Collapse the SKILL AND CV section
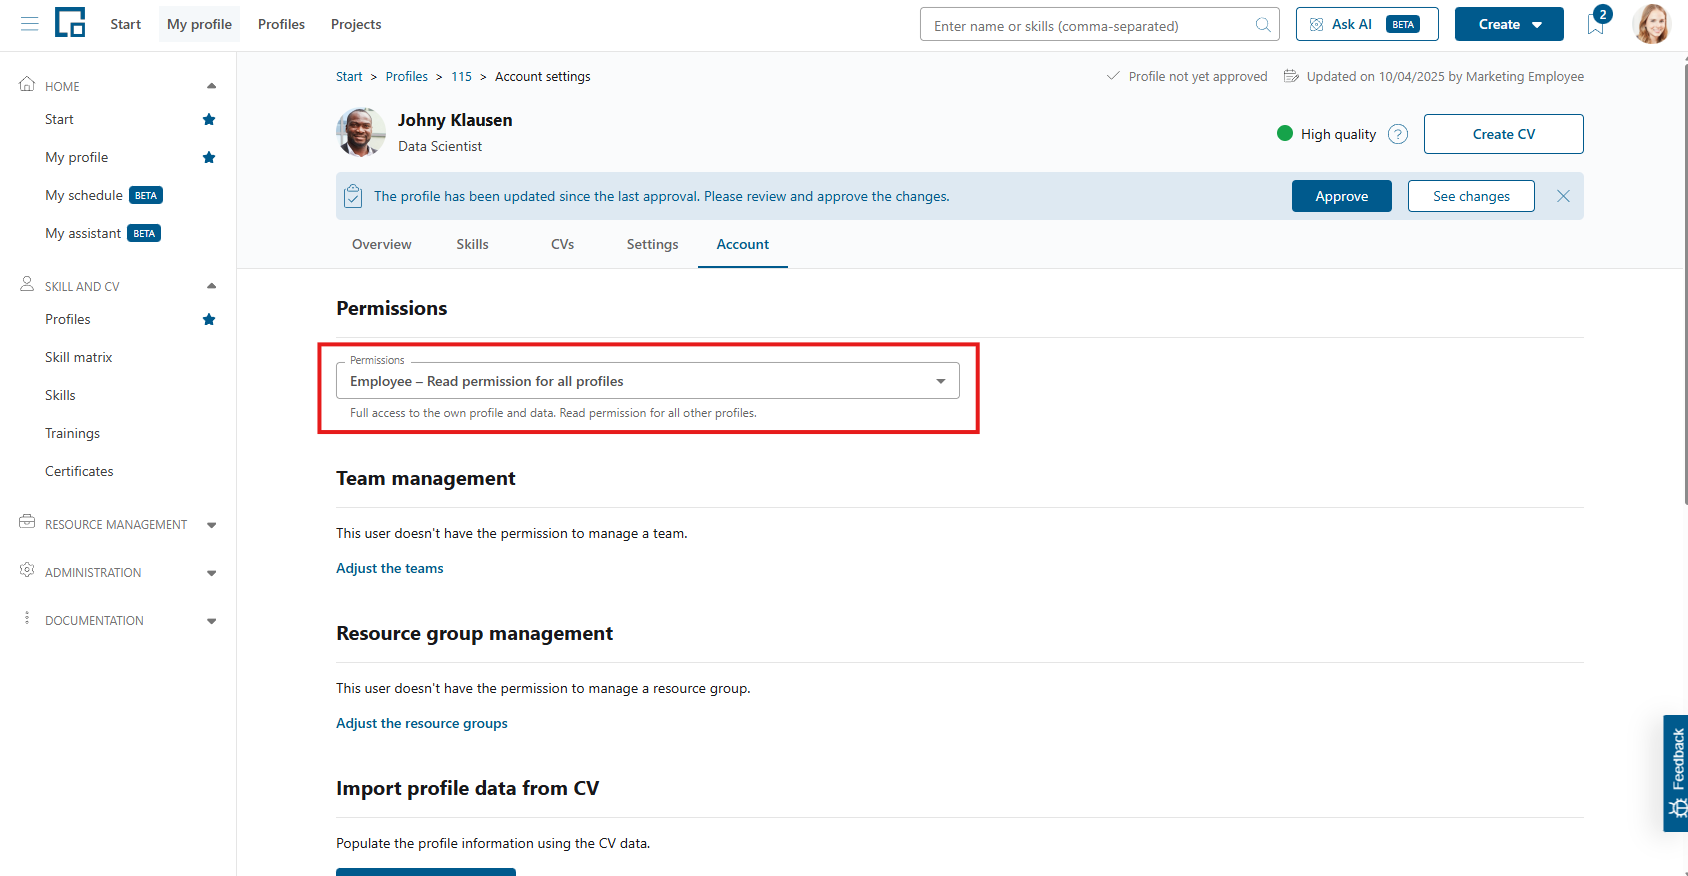 (x=211, y=286)
